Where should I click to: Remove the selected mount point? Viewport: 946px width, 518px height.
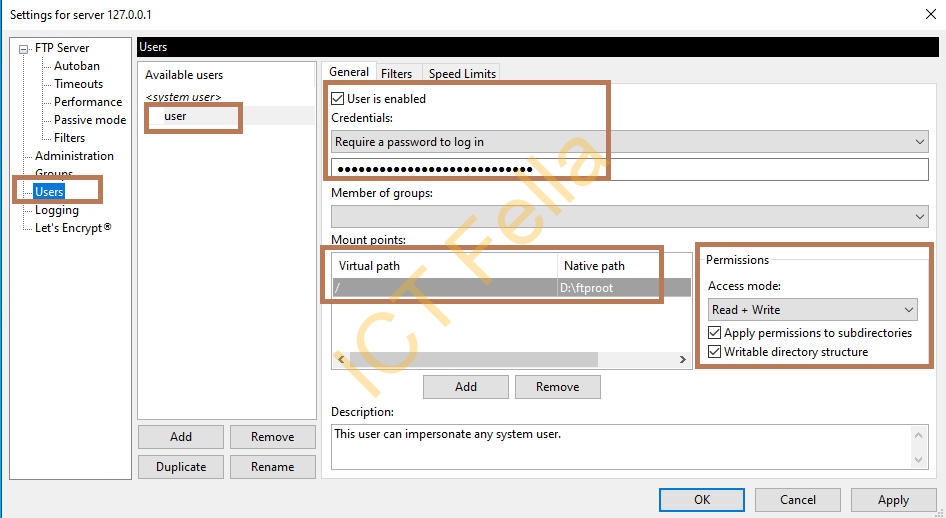(557, 387)
